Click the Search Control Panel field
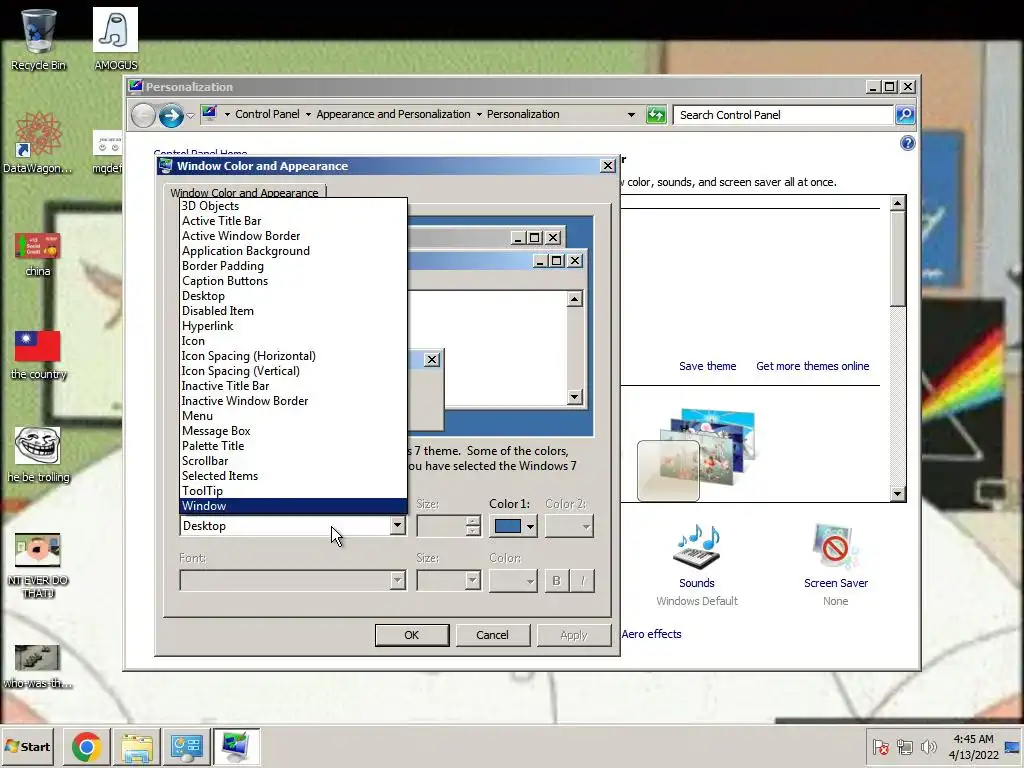The height and width of the screenshot is (768, 1024). [782, 115]
